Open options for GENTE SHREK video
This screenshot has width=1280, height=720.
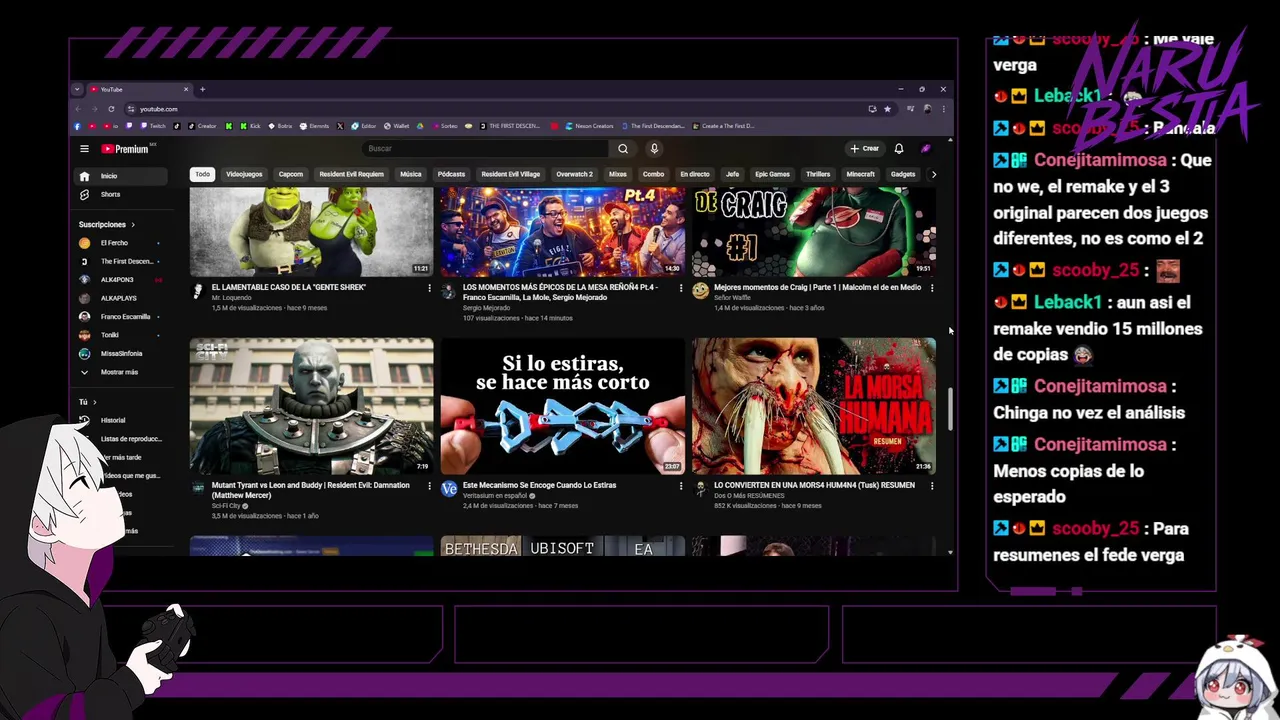click(x=430, y=288)
